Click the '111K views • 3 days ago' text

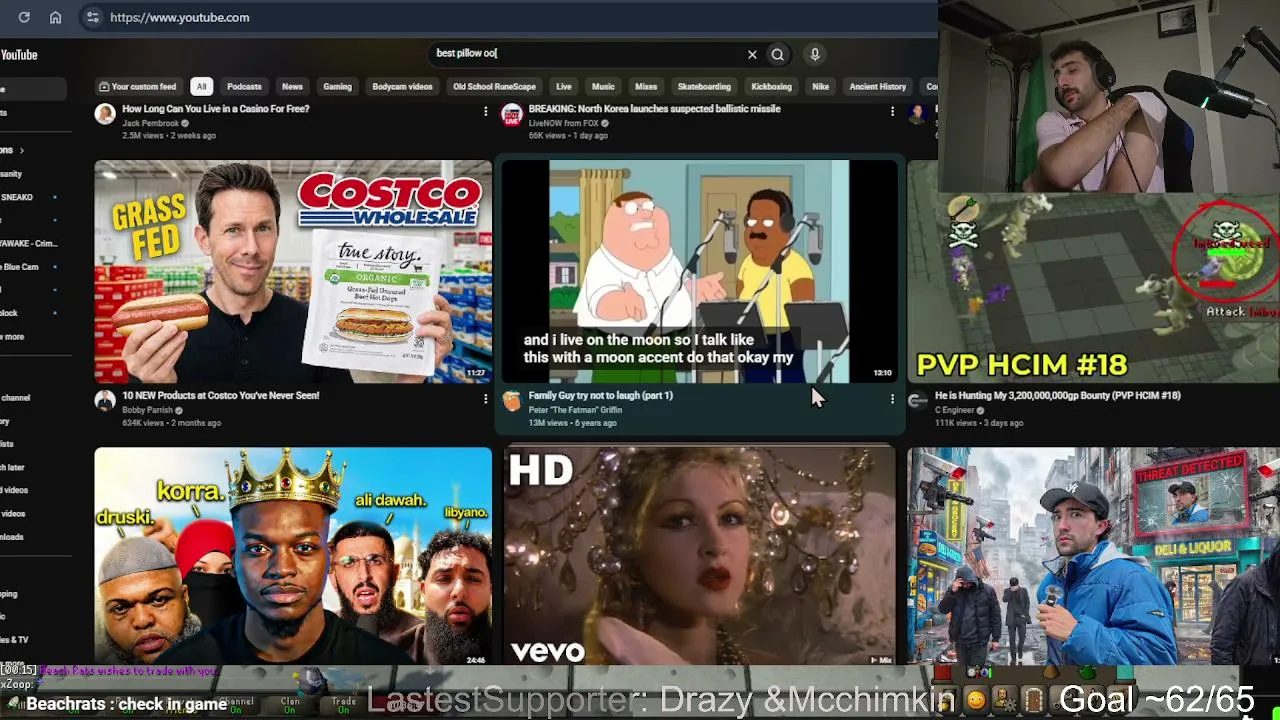(x=979, y=423)
